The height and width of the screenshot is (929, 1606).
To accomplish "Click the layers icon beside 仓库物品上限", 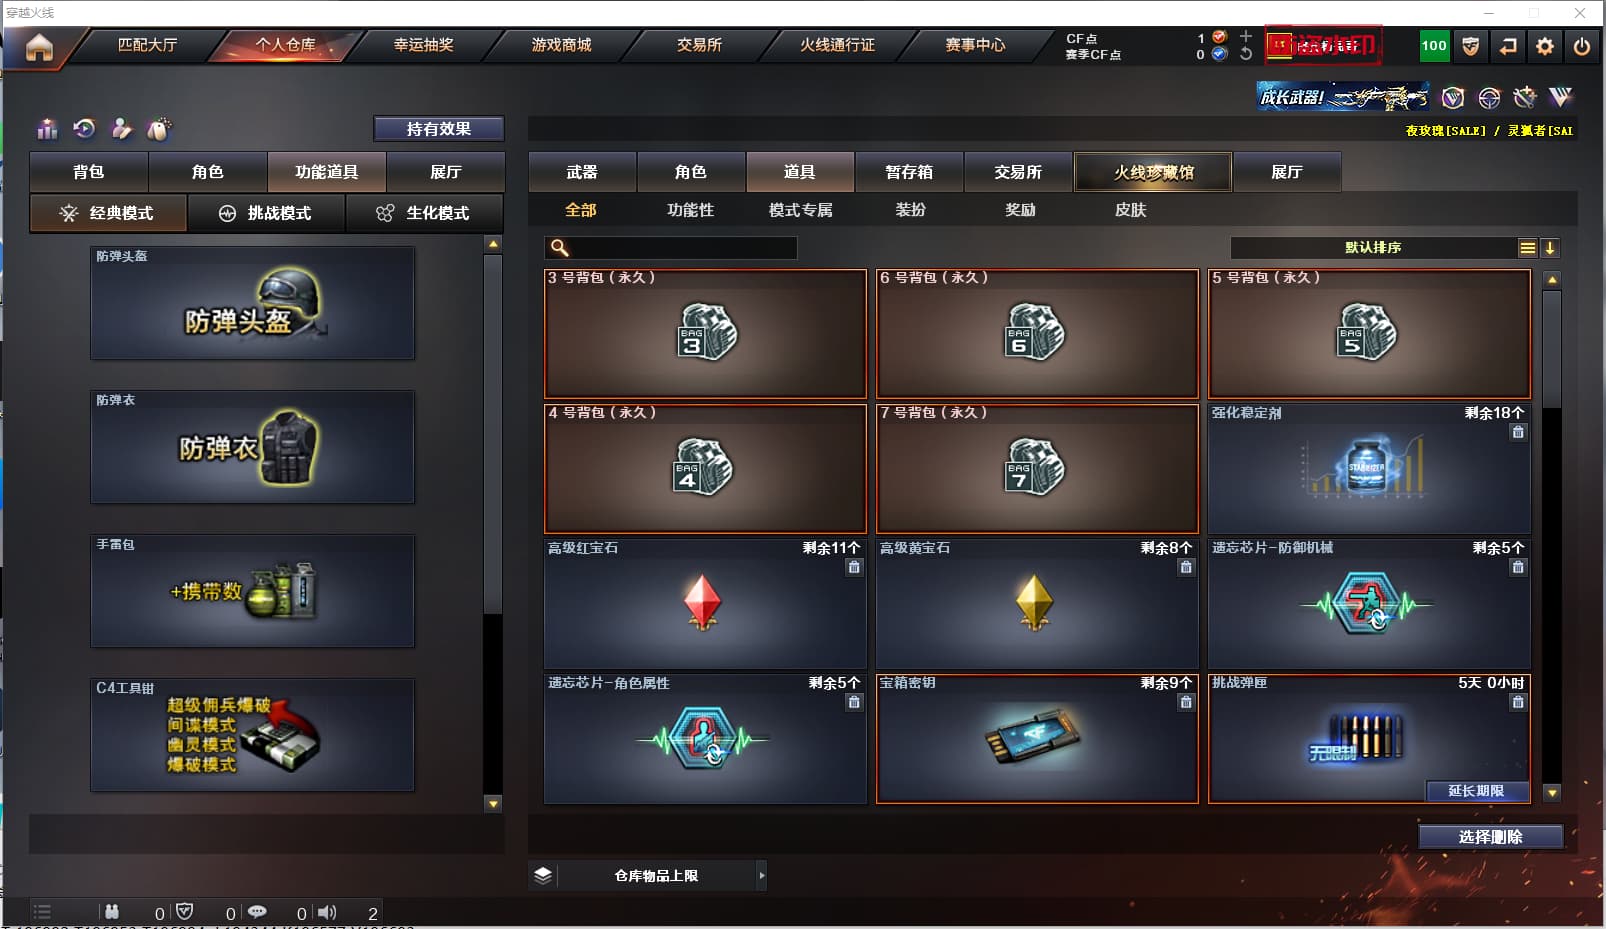I will pos(543,875).
